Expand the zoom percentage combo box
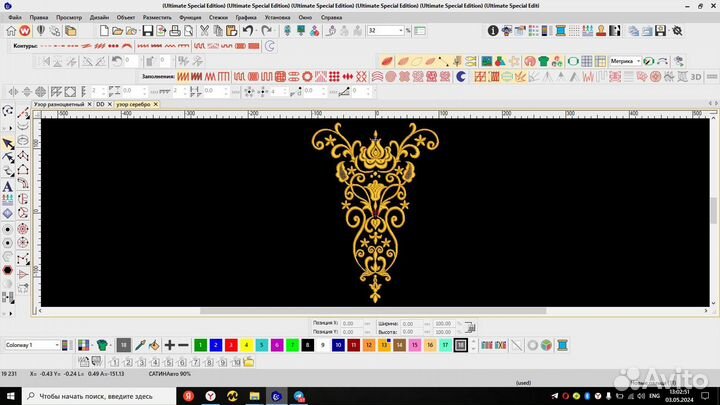Image resolution: width=720 pixels, height=405 pixels. 407,31
